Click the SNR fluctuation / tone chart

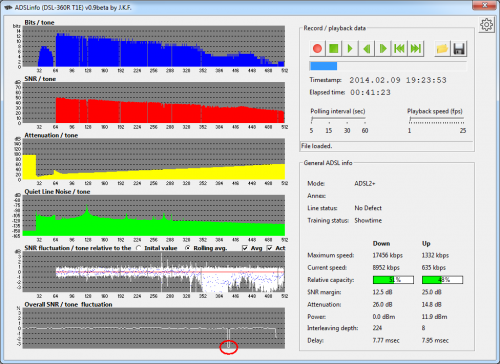pyautogui.click(x=154, y=272)
